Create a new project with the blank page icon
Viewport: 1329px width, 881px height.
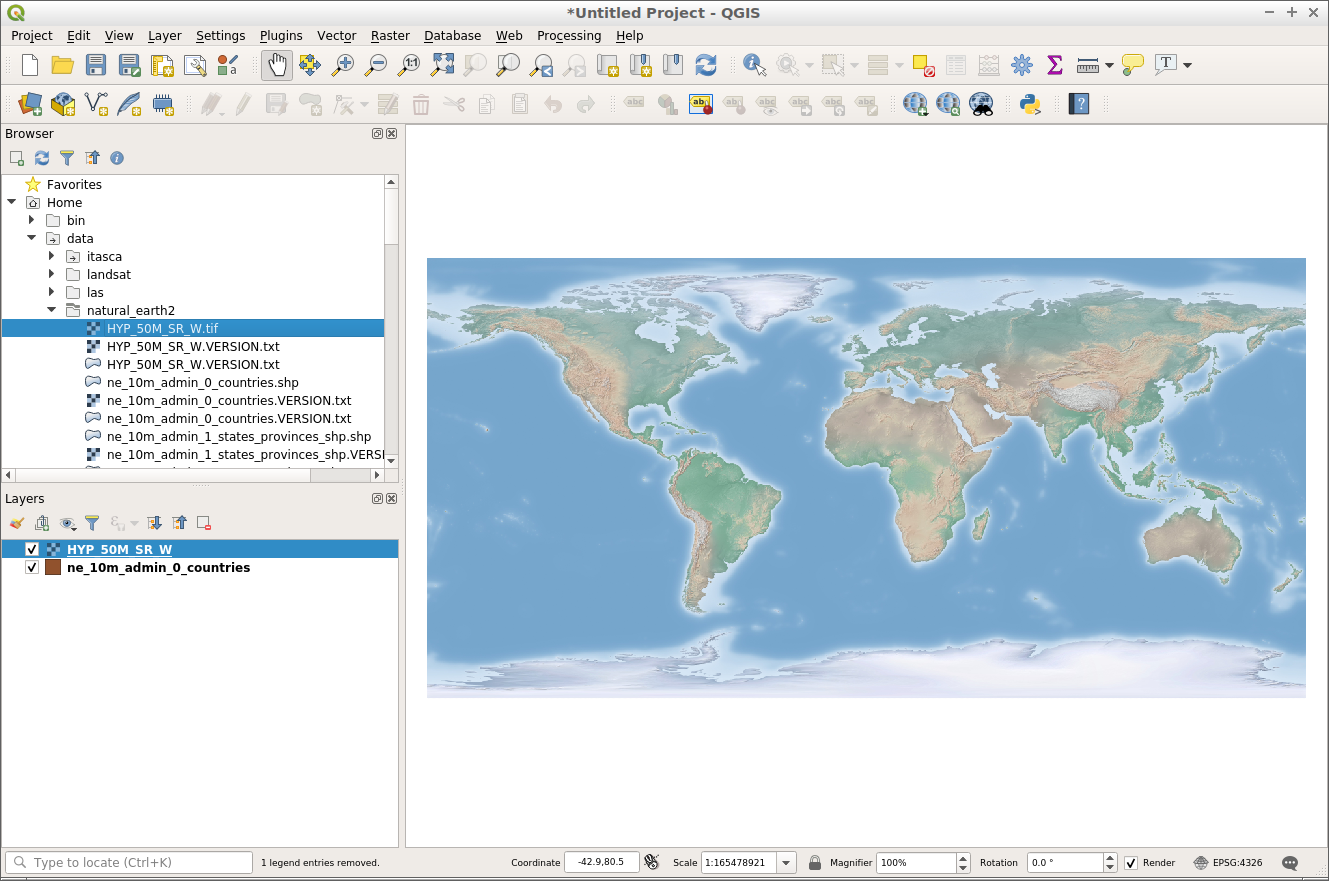tap(30, 65)
